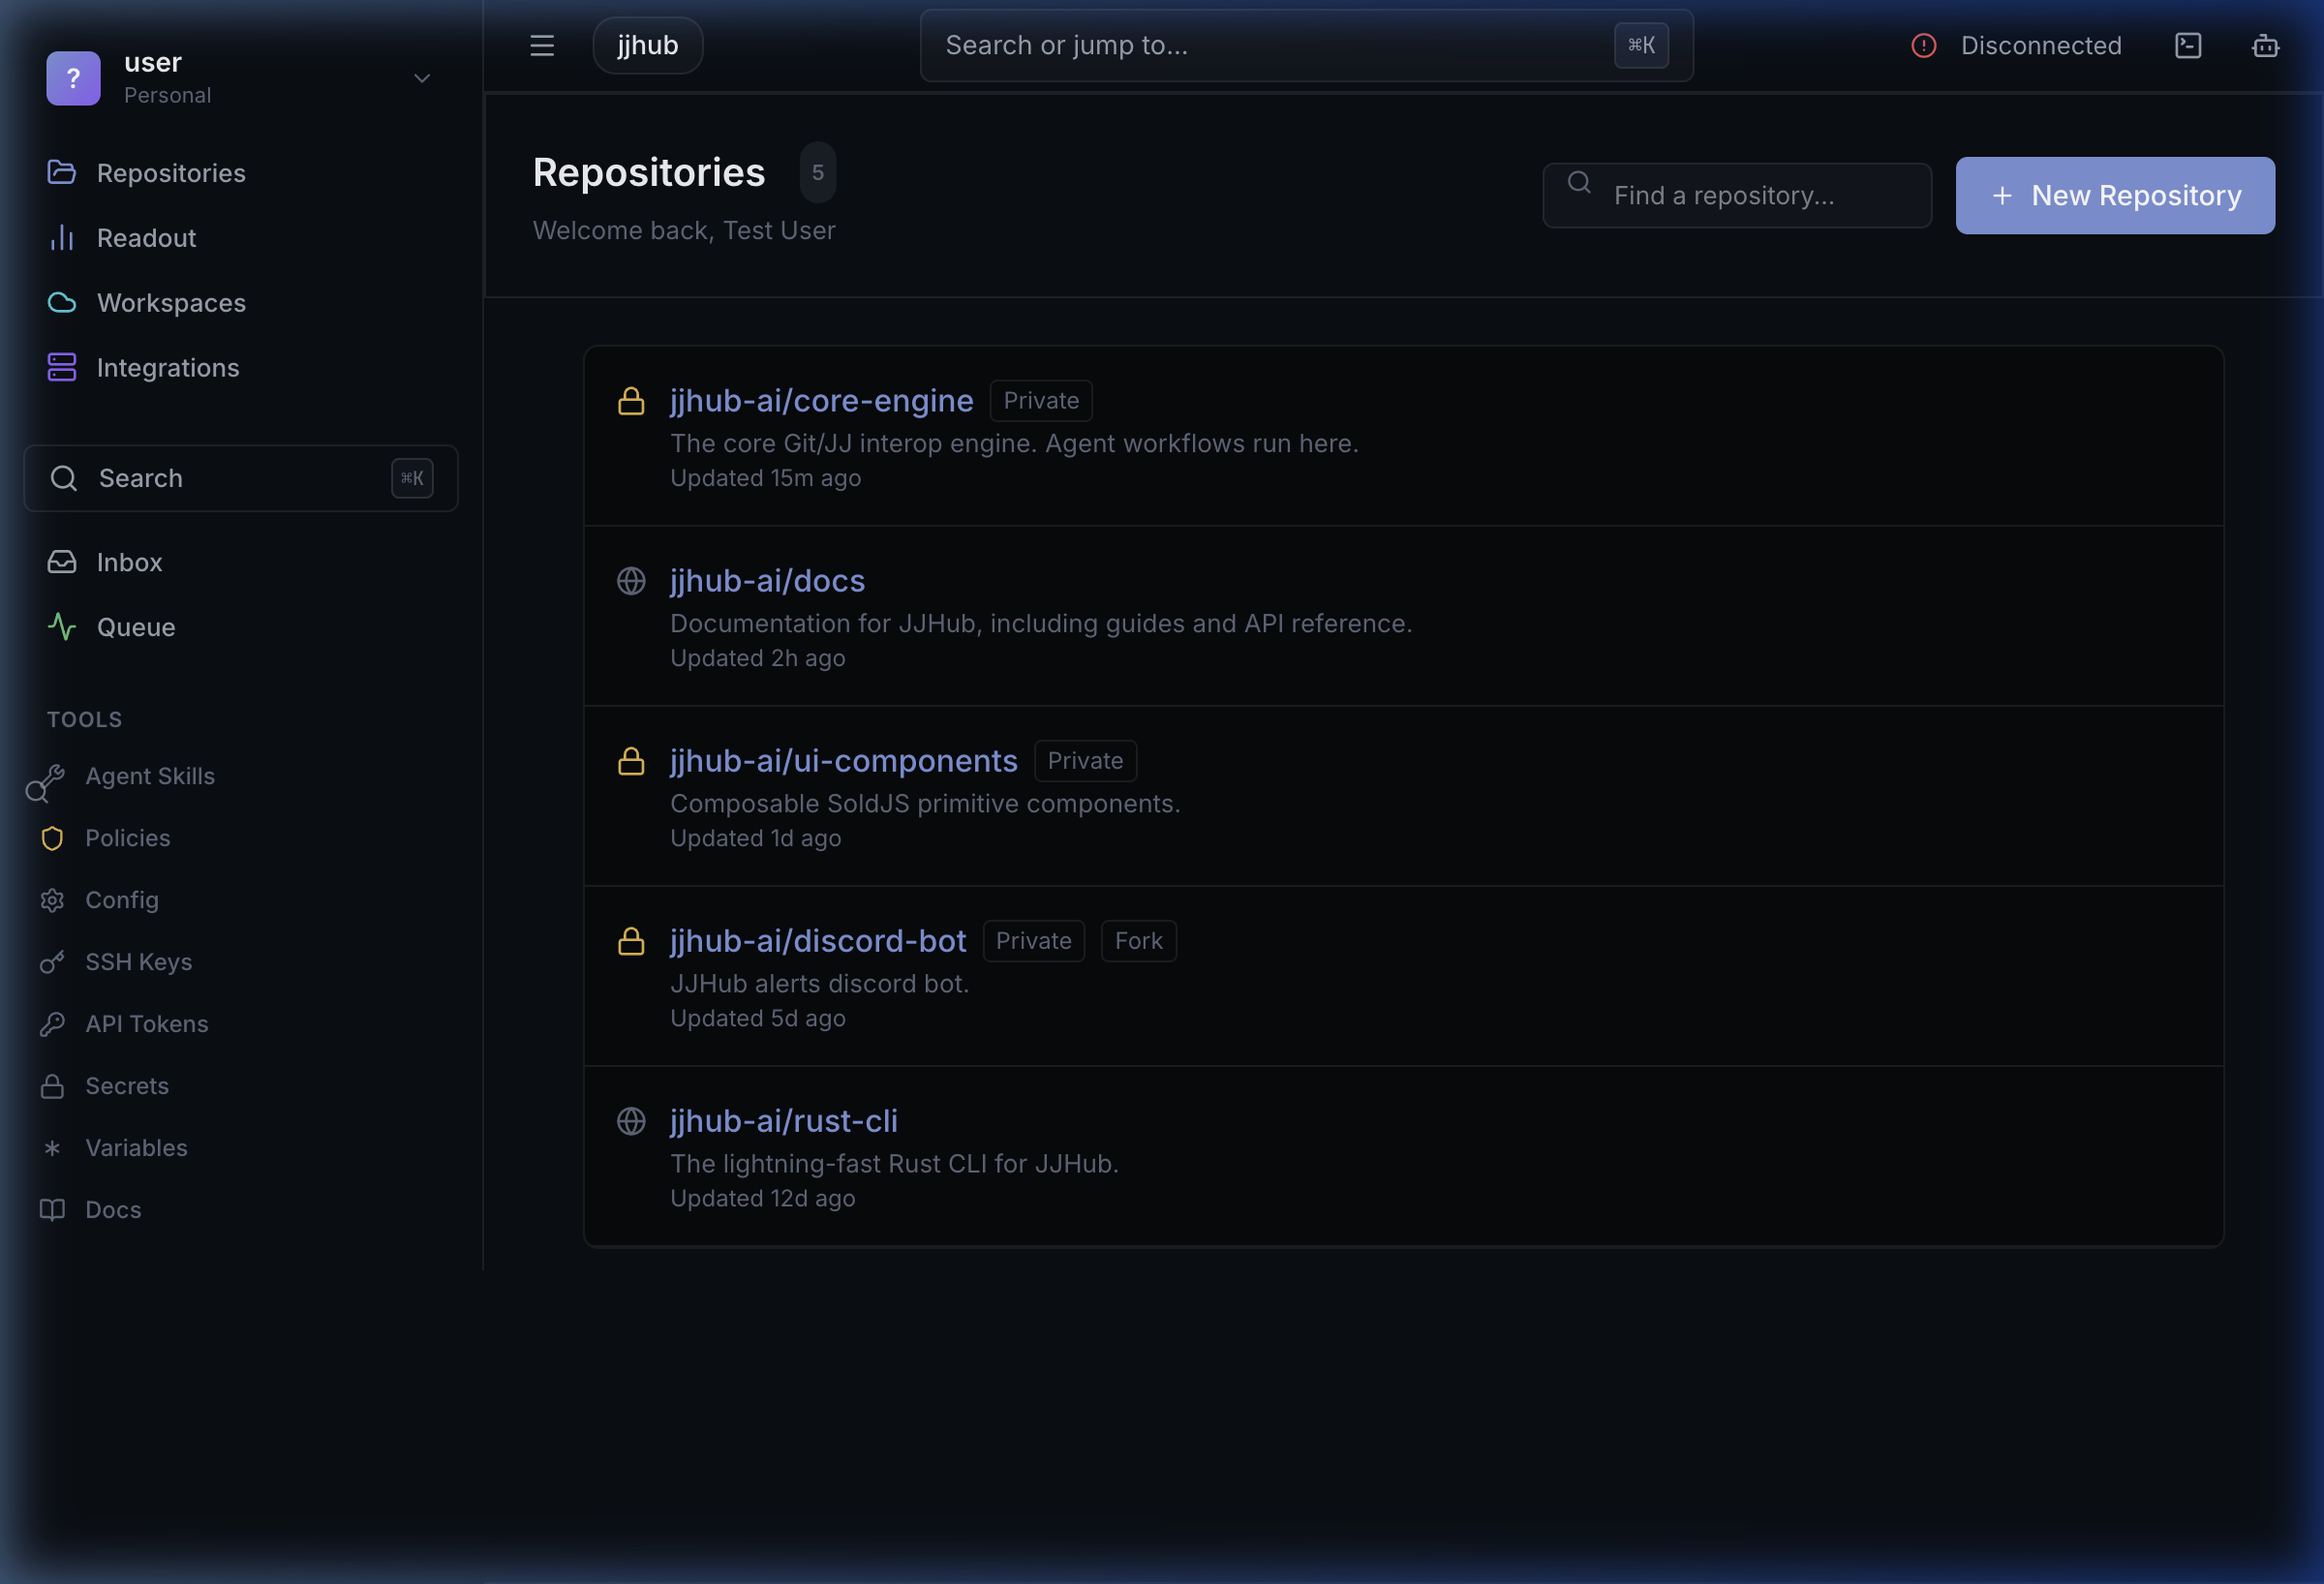
Task: Open the Policies shield icon
Action: [52, 838]
